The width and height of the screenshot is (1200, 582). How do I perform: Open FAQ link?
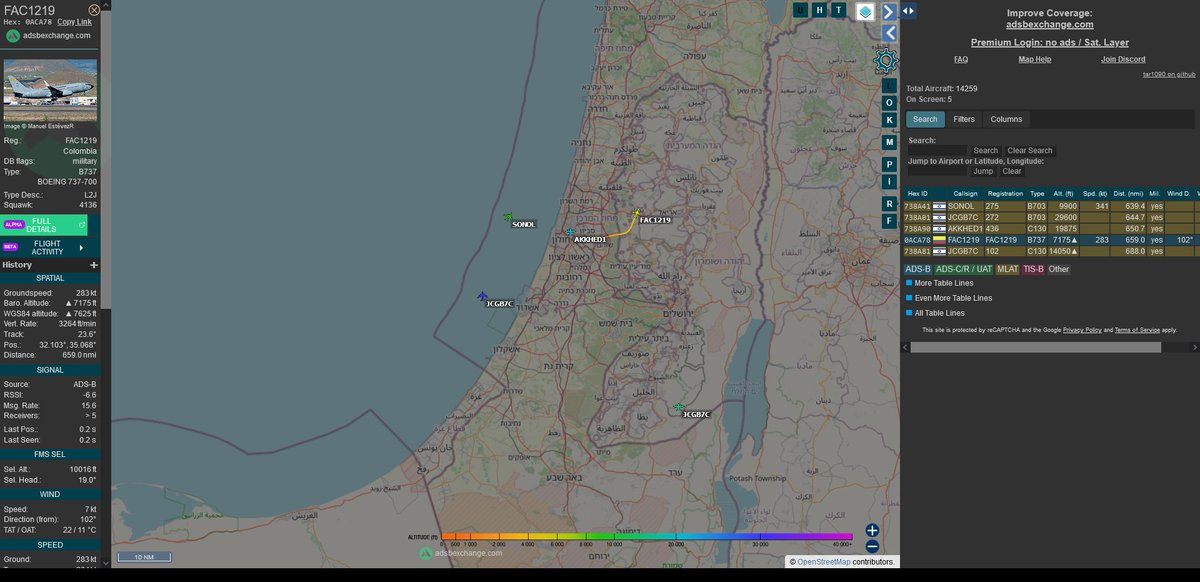(961, 60)
